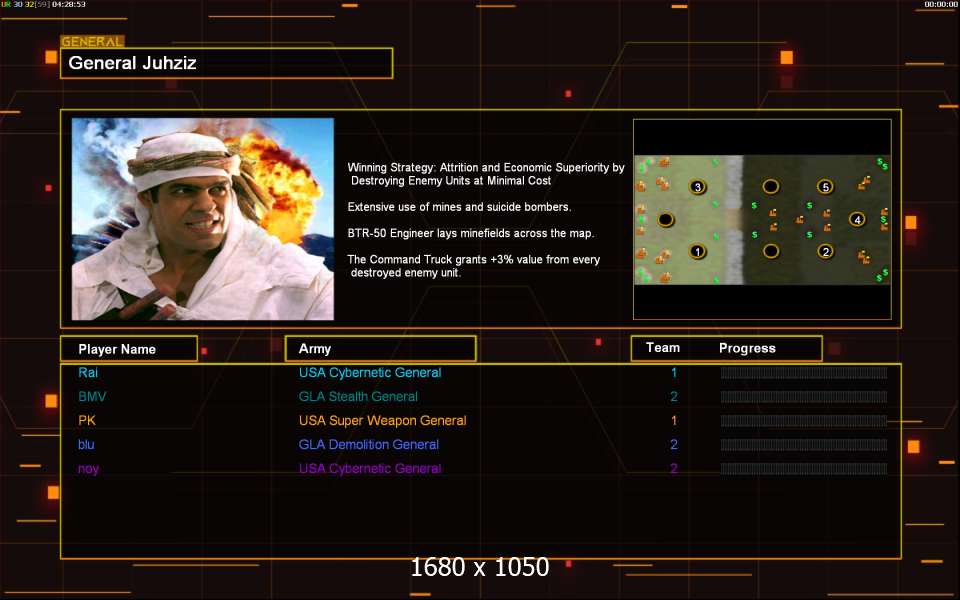Screen dimensions: 960x600
Task: Click the 'Winning Strategy: Attrition' description line
Action: coord(486,174)
